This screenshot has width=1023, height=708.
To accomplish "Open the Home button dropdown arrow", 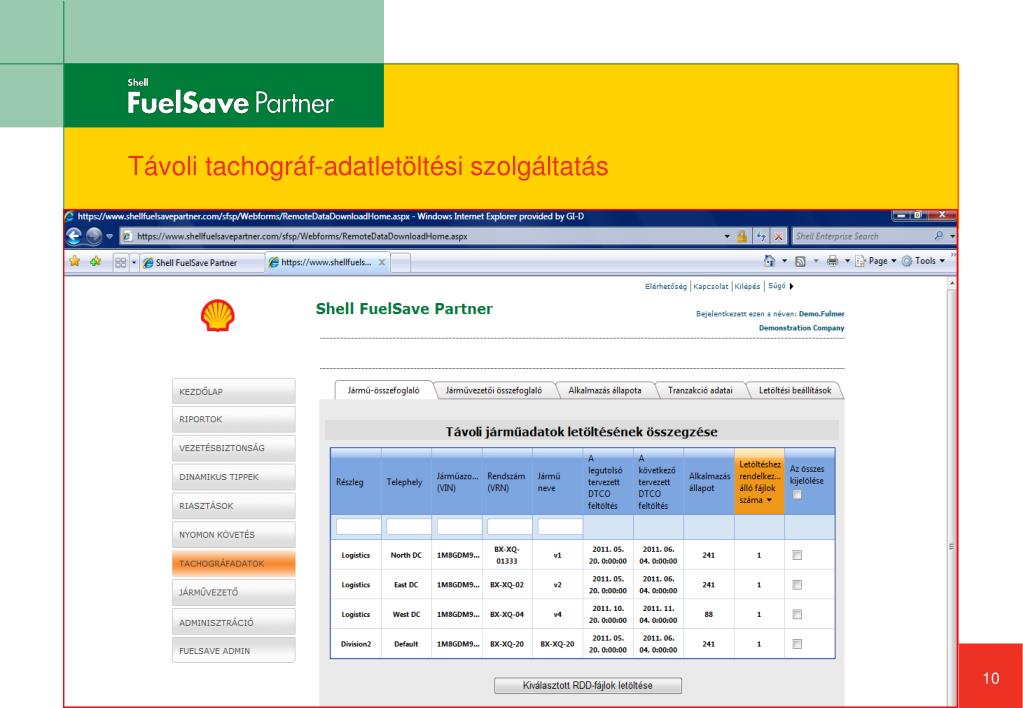I will (785, 261).
